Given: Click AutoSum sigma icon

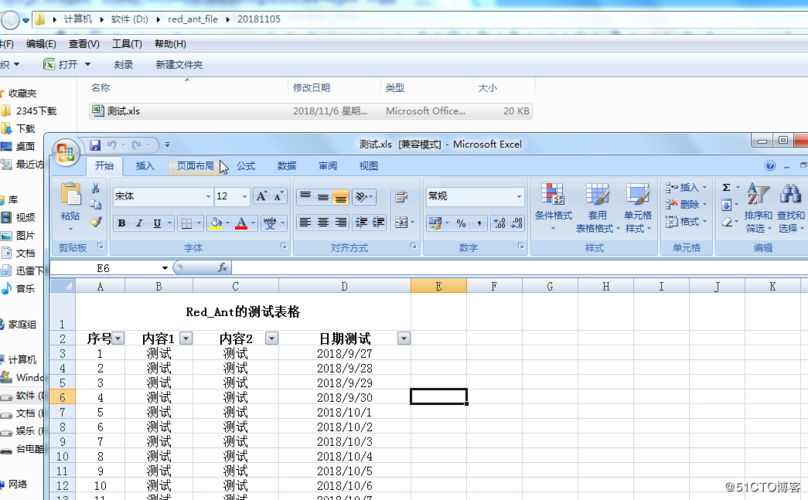Looking at the screenshot, I should click(x=727, y=188).
